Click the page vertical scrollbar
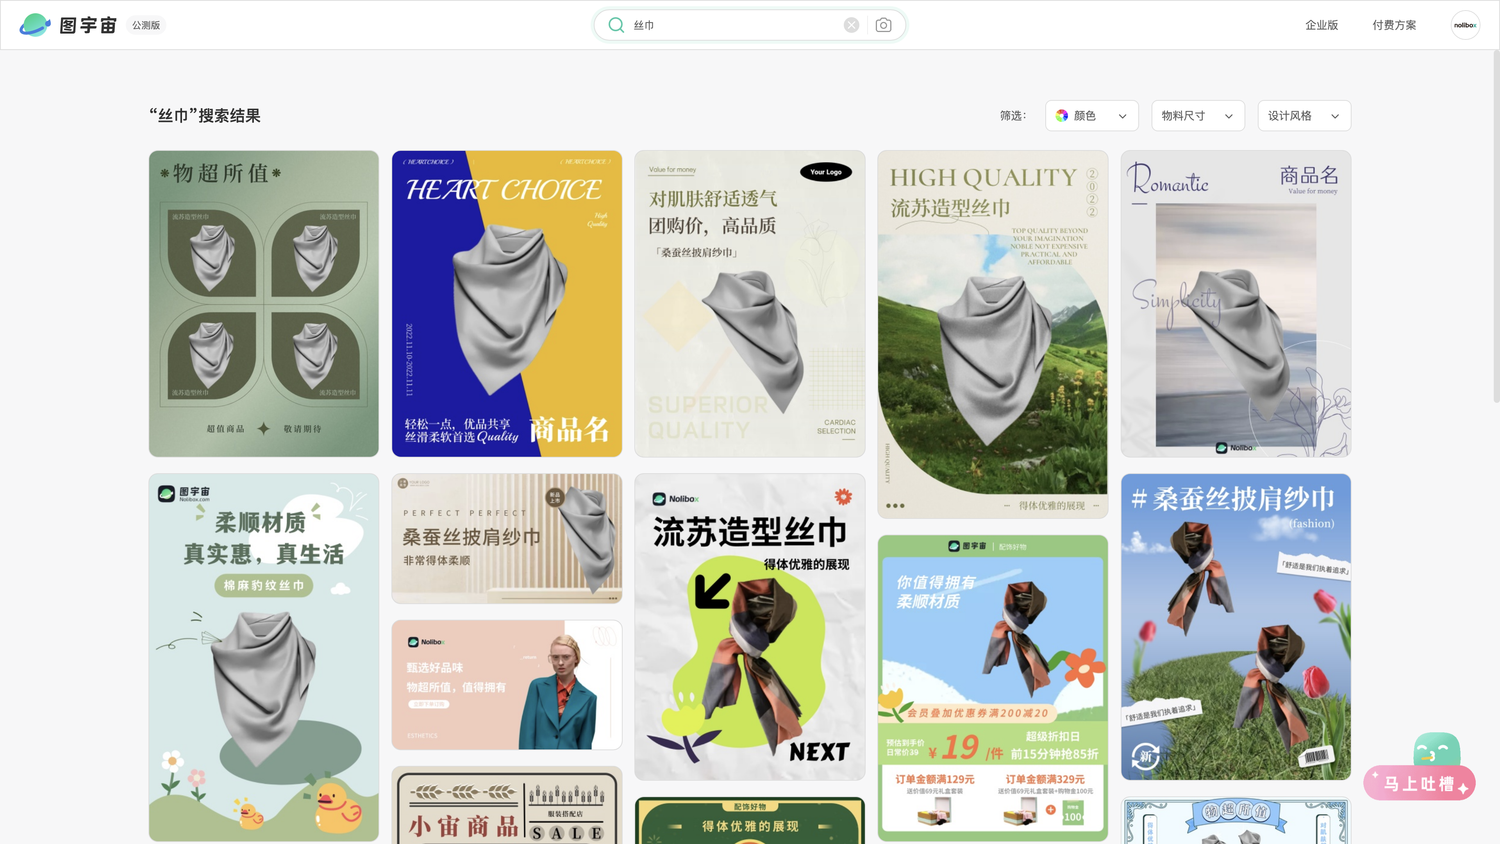 1496,225
